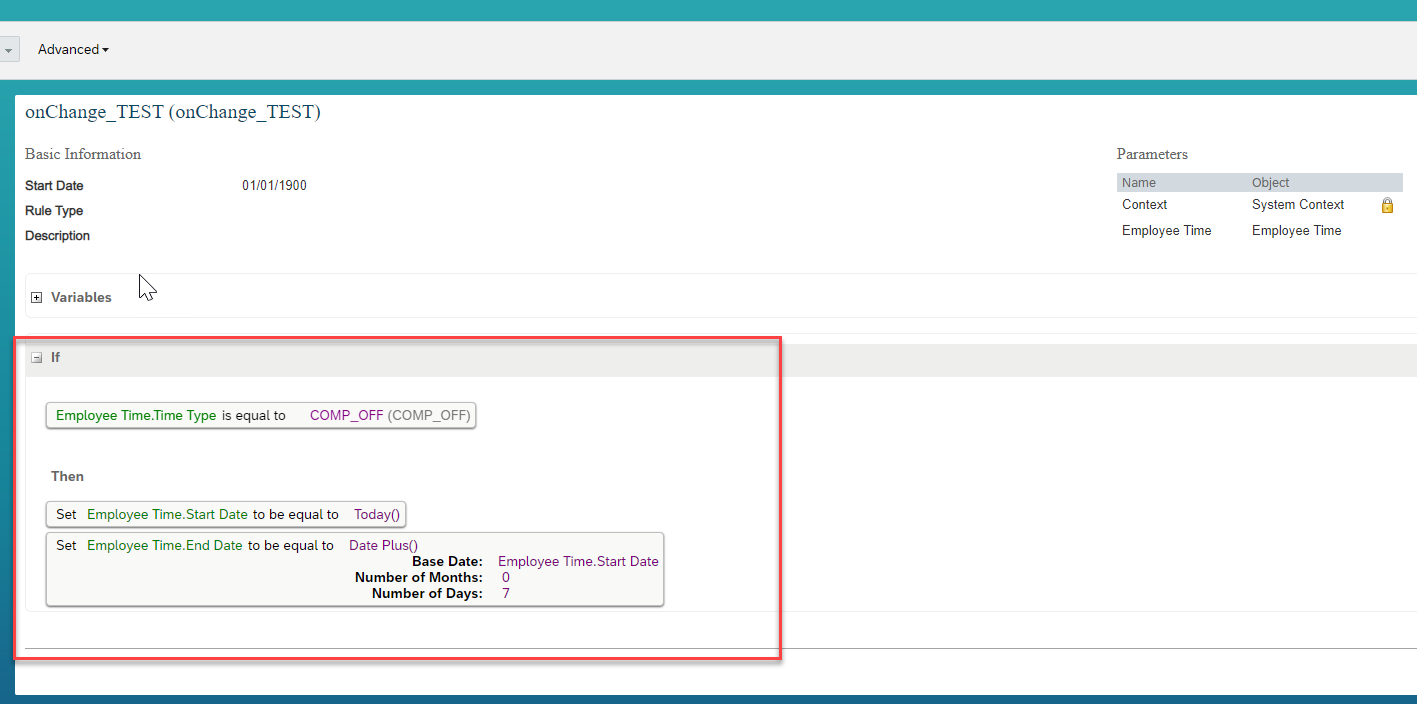Click the Number of Days value 7

(506, 593)
